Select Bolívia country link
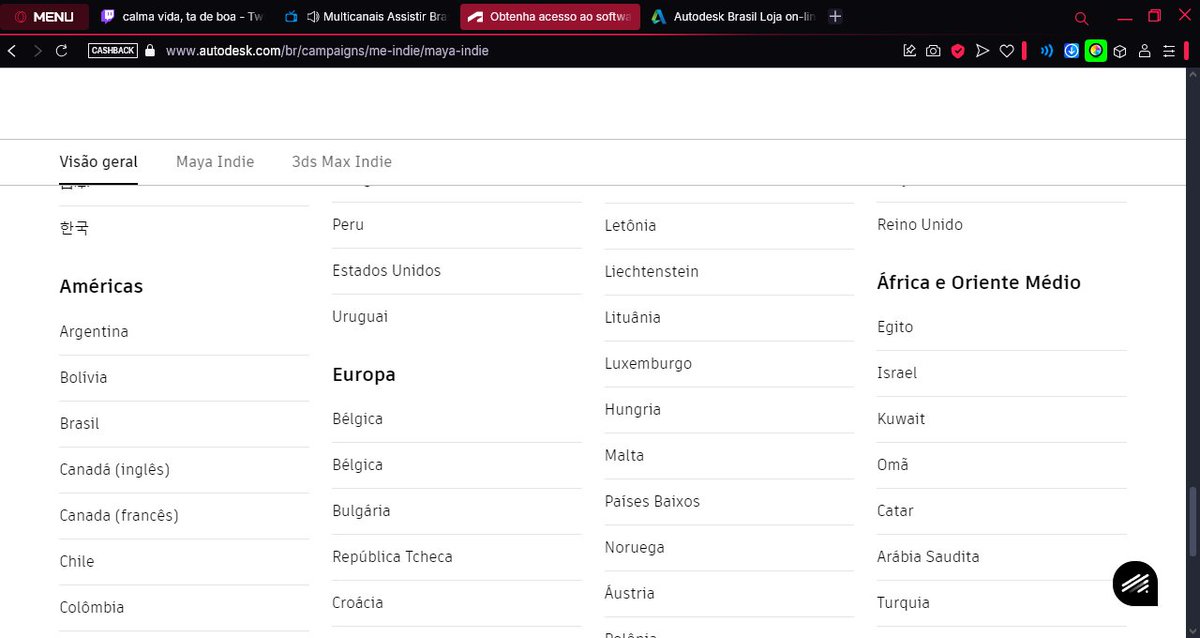The height and width of the screenshot is (638, 1200). click(84, 378)
